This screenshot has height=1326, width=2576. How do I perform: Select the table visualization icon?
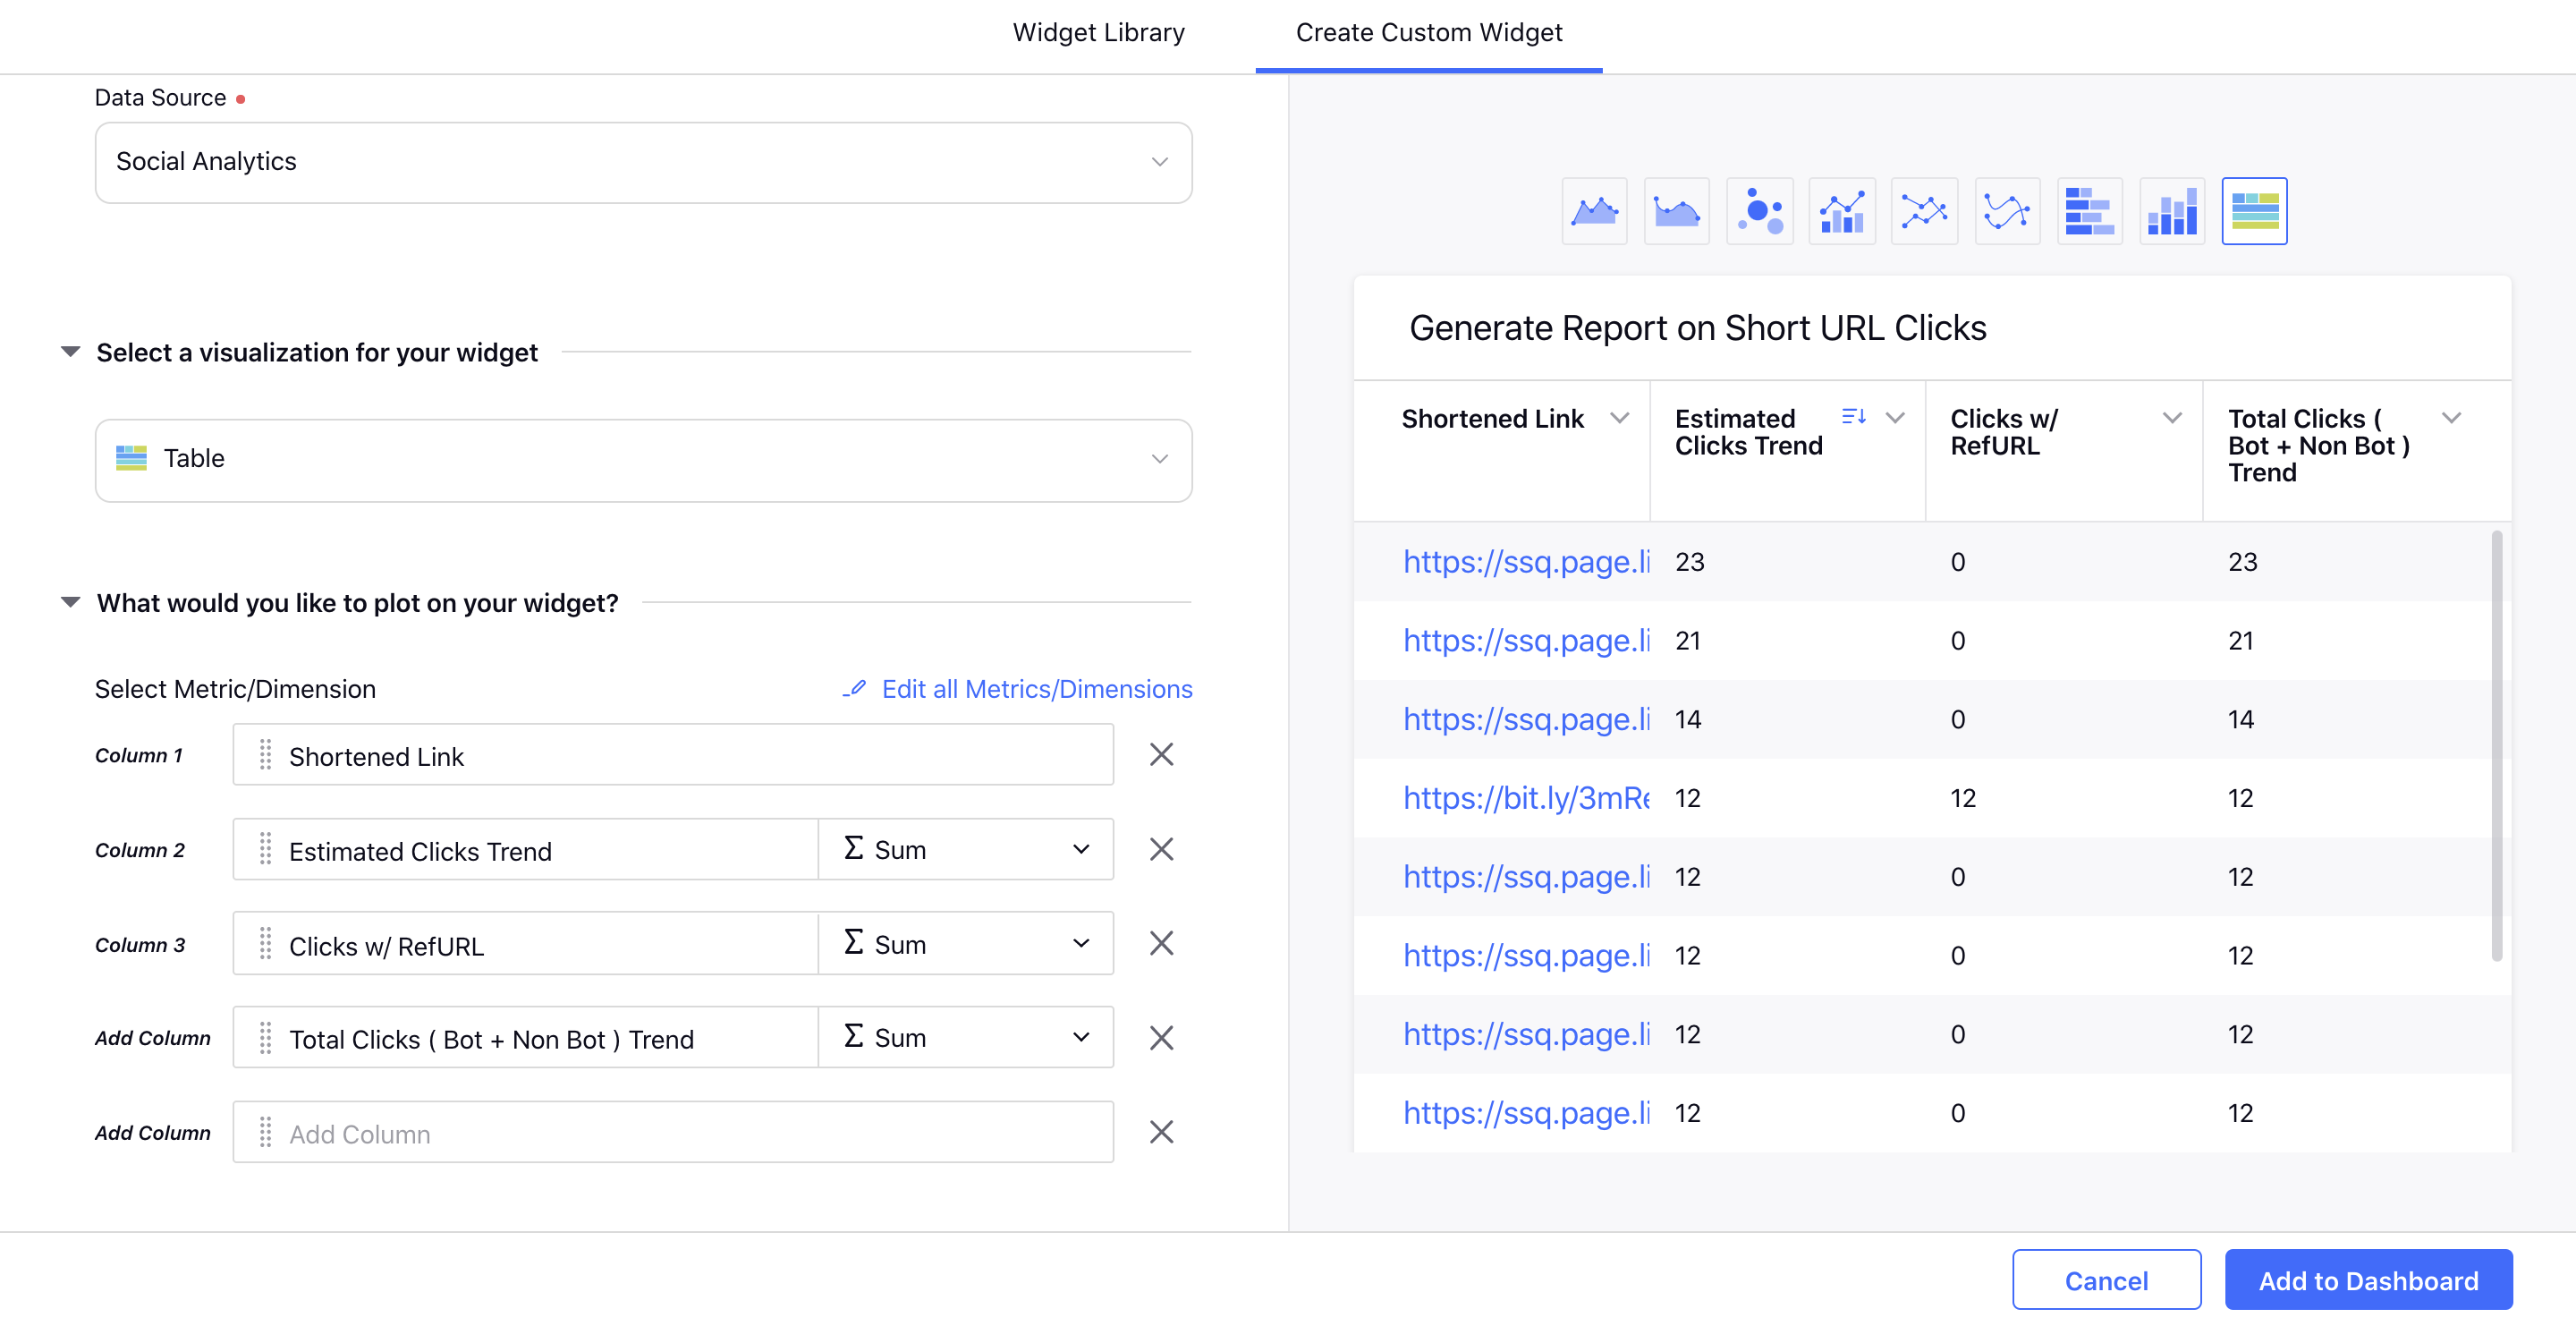[2254, 211]
